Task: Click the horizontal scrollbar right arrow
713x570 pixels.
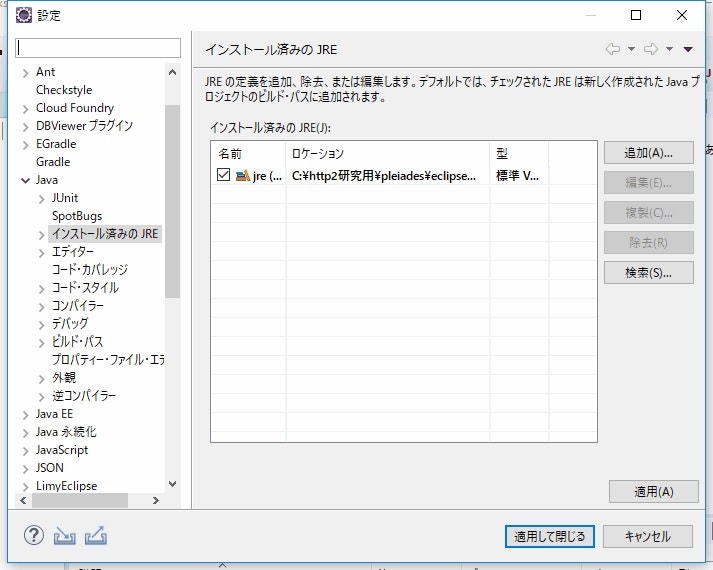Action: pos(156,500)
